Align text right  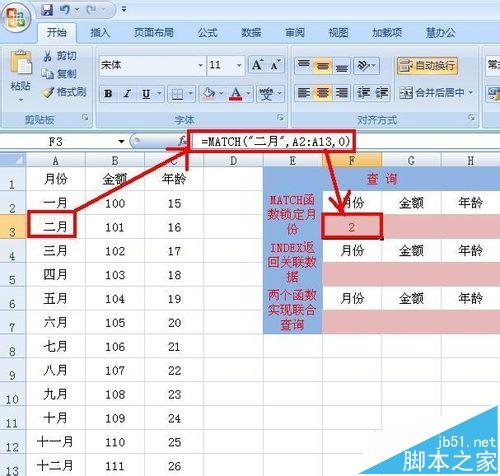click(341, 93)
